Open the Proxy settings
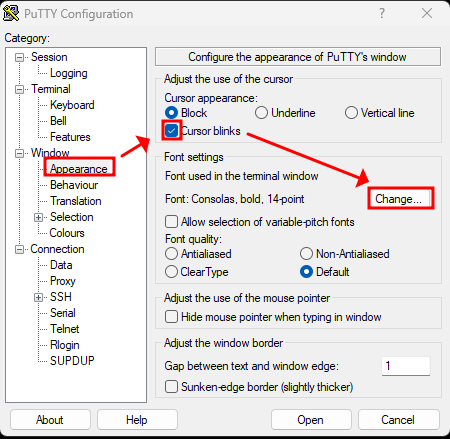The image size is (450, 439). [x=63, y=281]
